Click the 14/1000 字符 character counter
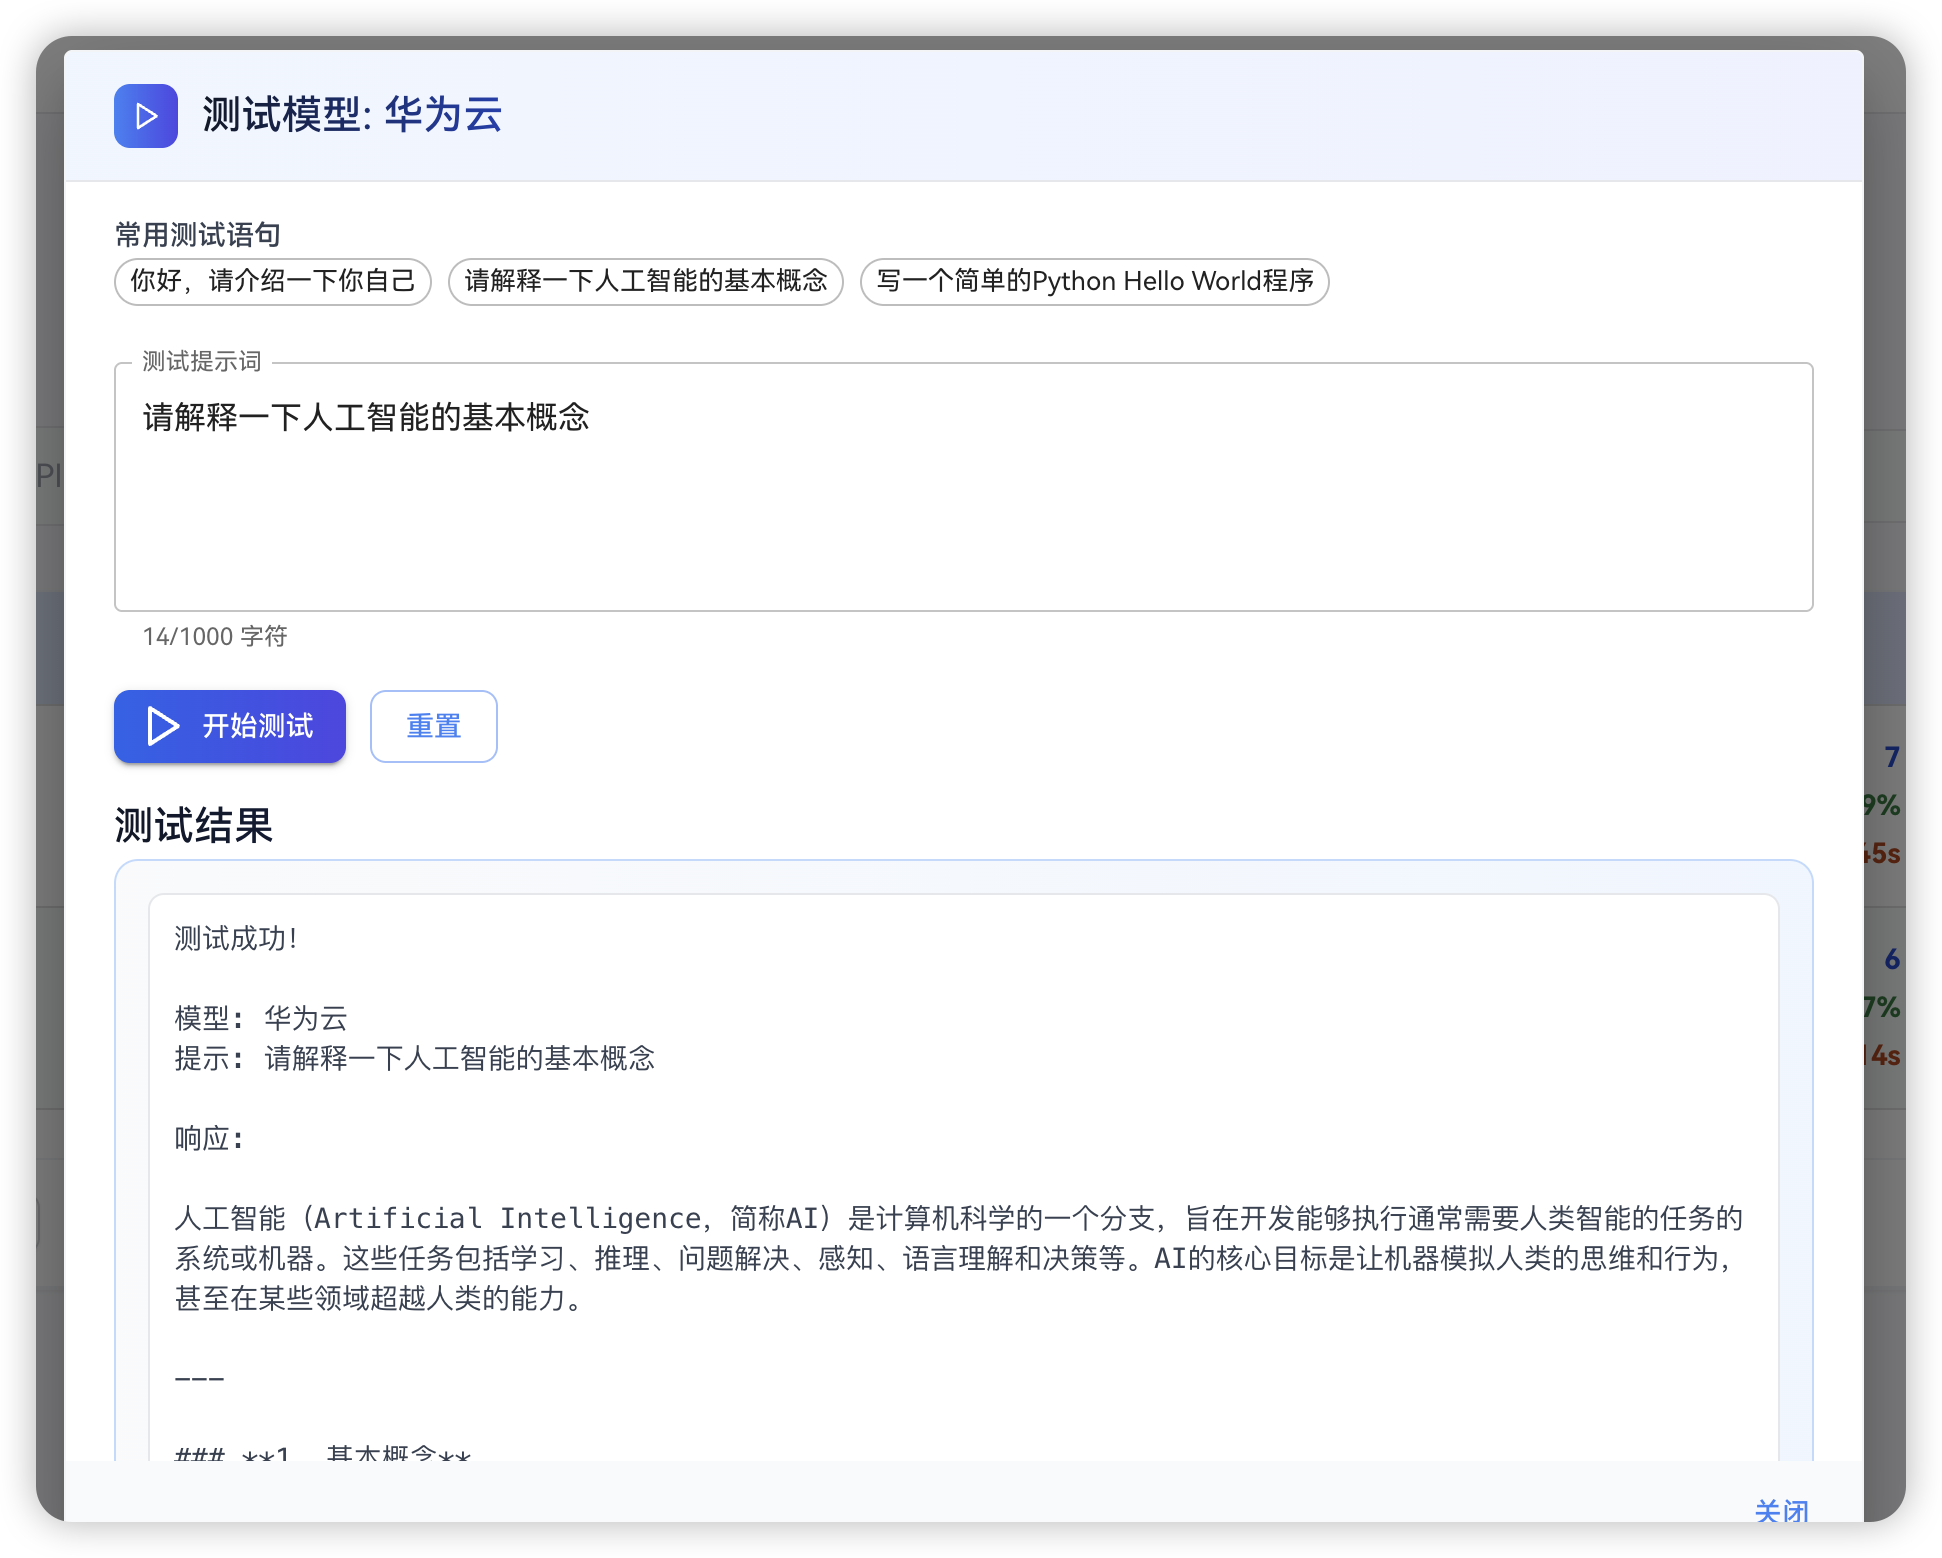The width and height of the screenshot is (1942, 1558). tap(215, 636)
